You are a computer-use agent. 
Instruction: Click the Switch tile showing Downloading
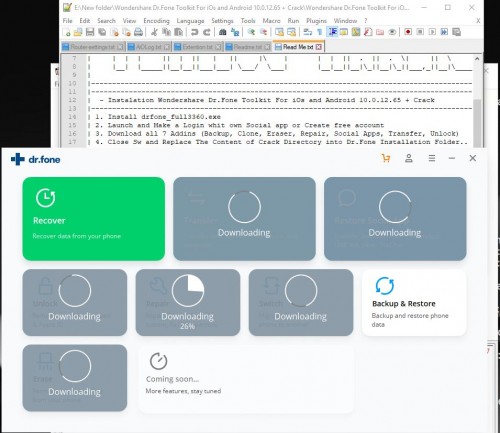coord(301,302)
